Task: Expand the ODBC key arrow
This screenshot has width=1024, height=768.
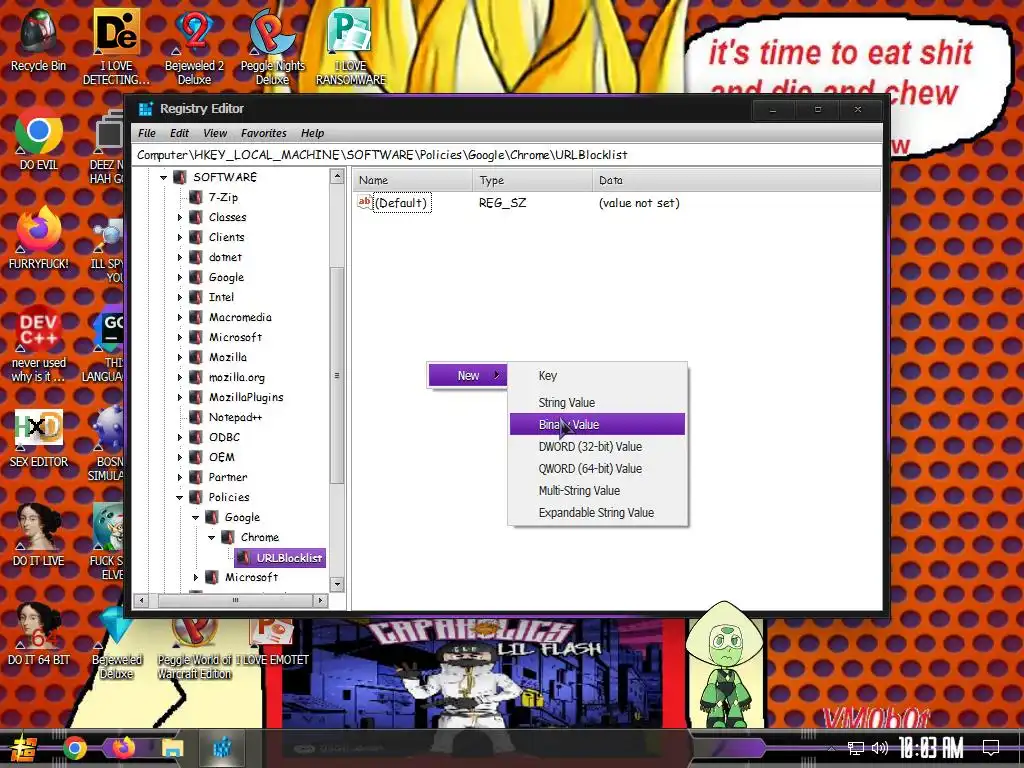Action: click(180, 438)
